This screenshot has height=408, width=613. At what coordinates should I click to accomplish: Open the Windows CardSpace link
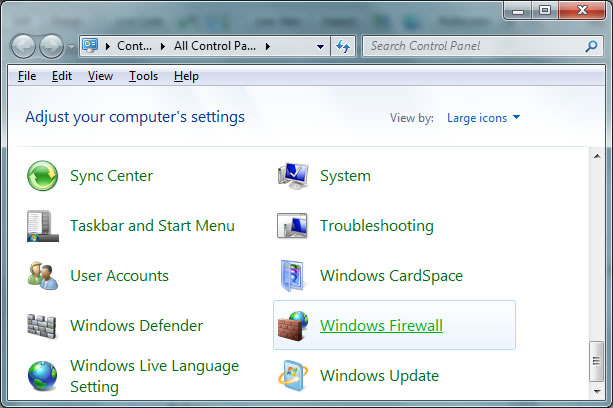[x=391, y=276]
